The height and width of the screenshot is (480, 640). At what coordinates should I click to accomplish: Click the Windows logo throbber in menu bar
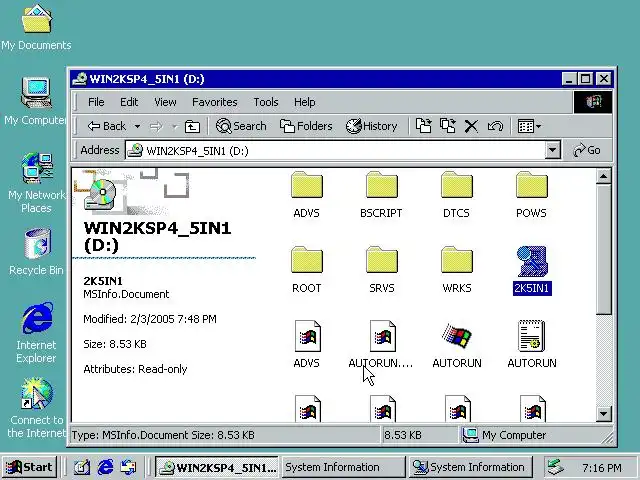593,102
